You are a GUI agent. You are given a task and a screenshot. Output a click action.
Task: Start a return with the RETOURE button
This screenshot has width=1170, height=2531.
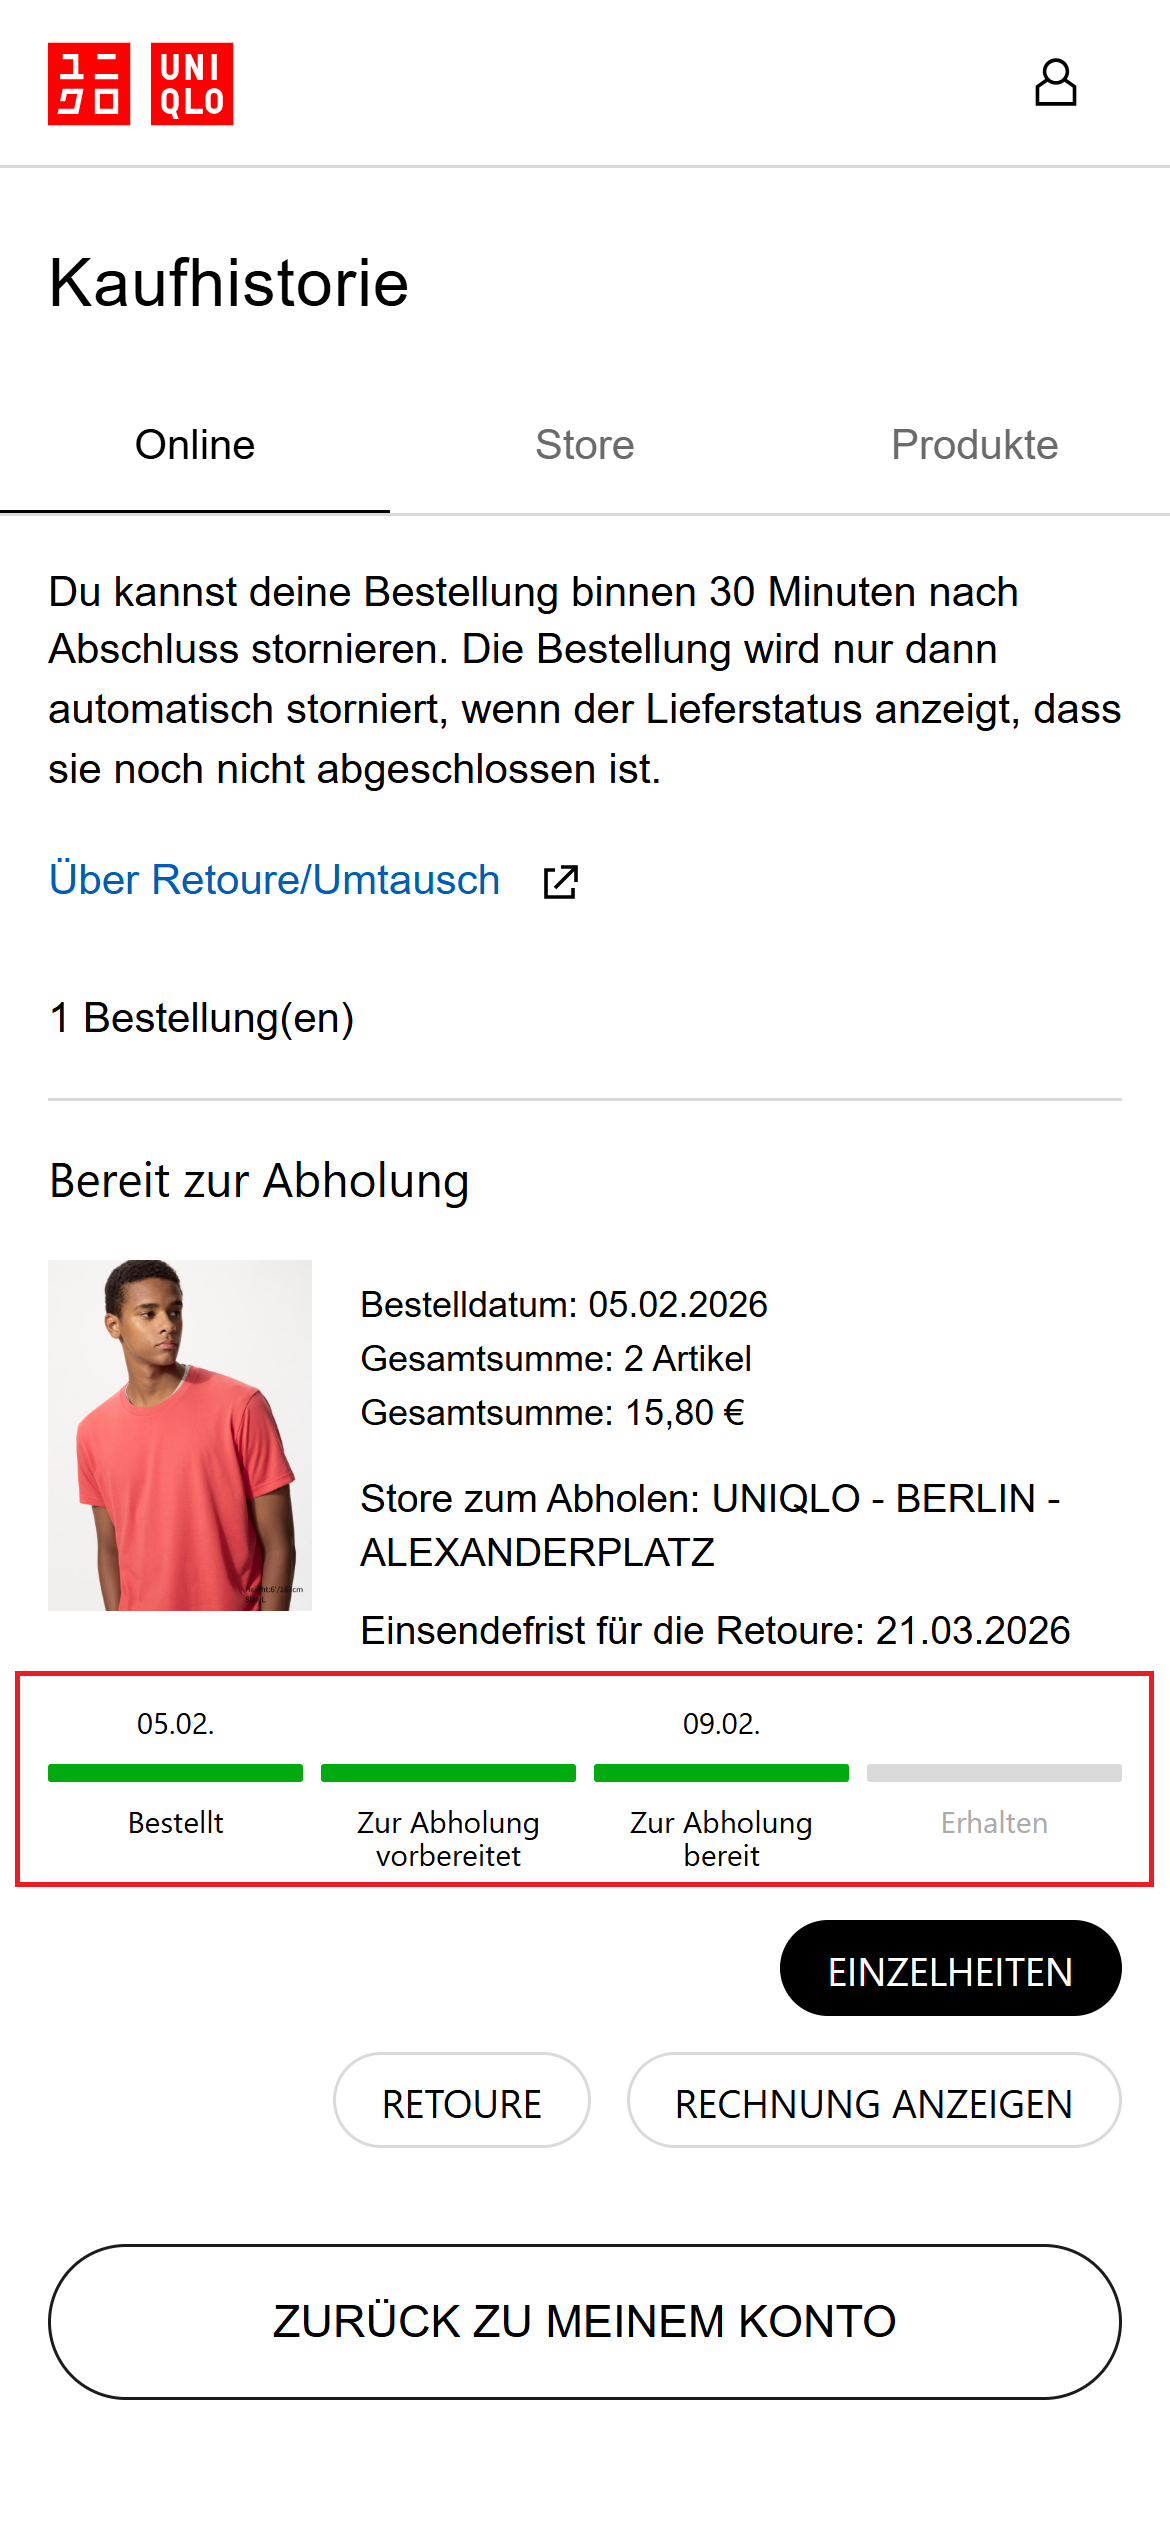coord(461,2100)
